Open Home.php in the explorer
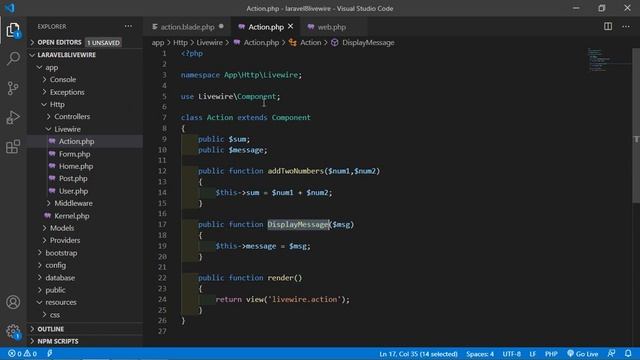Image resolution: width=640 pixels, height=360 pixels. coord(76,166)
